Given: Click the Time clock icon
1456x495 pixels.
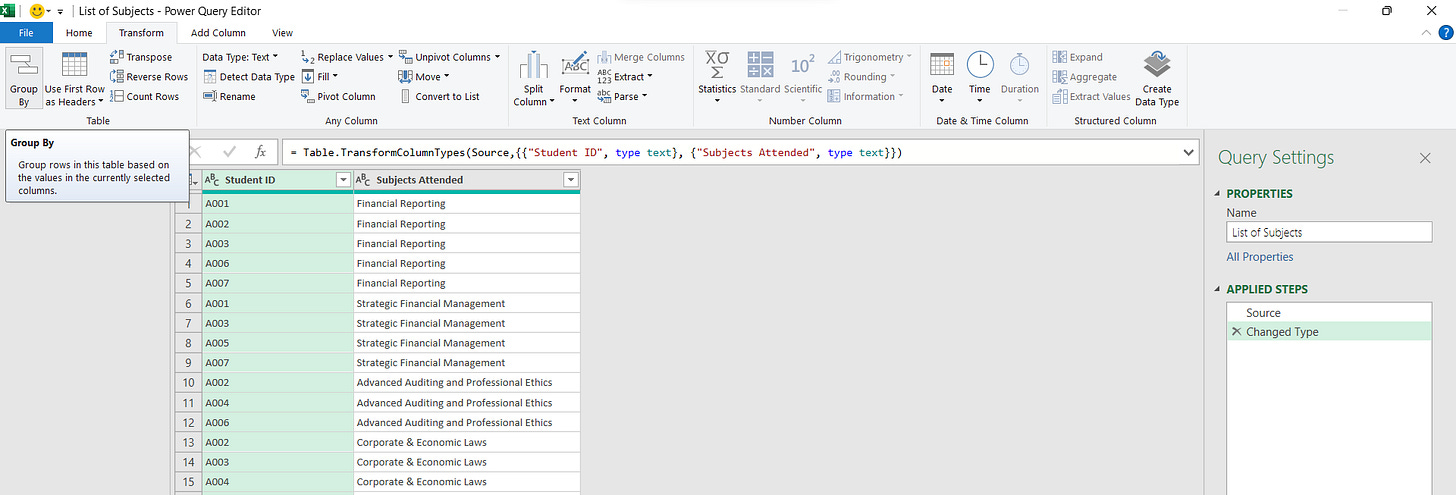Looking at the screenshot, I should (980, 65).
